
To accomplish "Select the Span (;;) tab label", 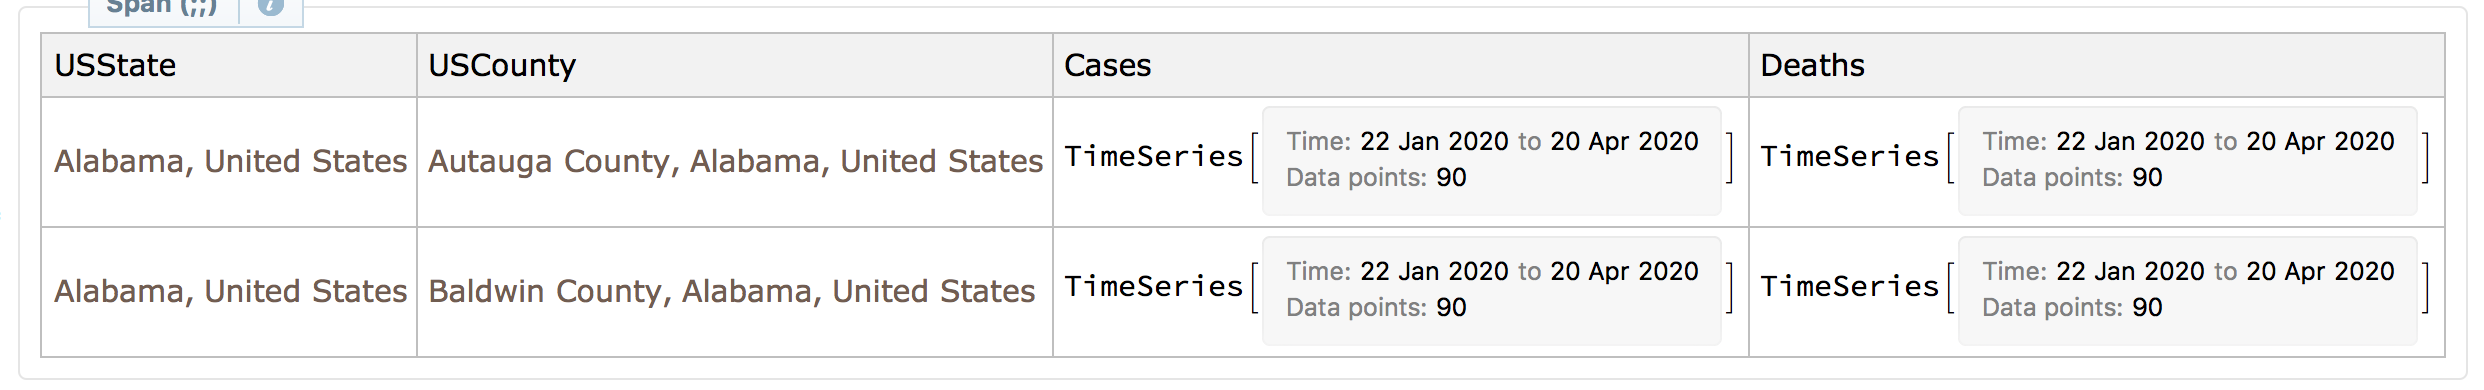I will tap(162, 6).
